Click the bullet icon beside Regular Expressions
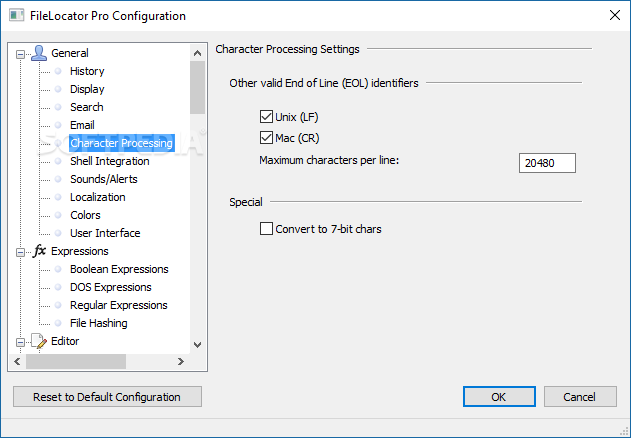631x438 pixels. click(x=58, y=305)
